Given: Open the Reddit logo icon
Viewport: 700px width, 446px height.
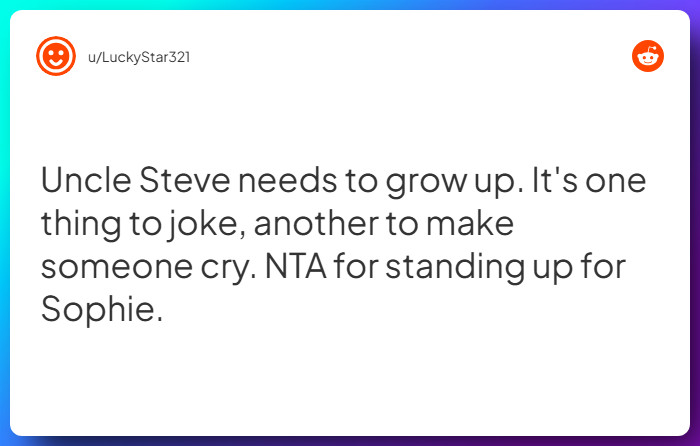Looking at the screenshot, I should tap(648, 56).
